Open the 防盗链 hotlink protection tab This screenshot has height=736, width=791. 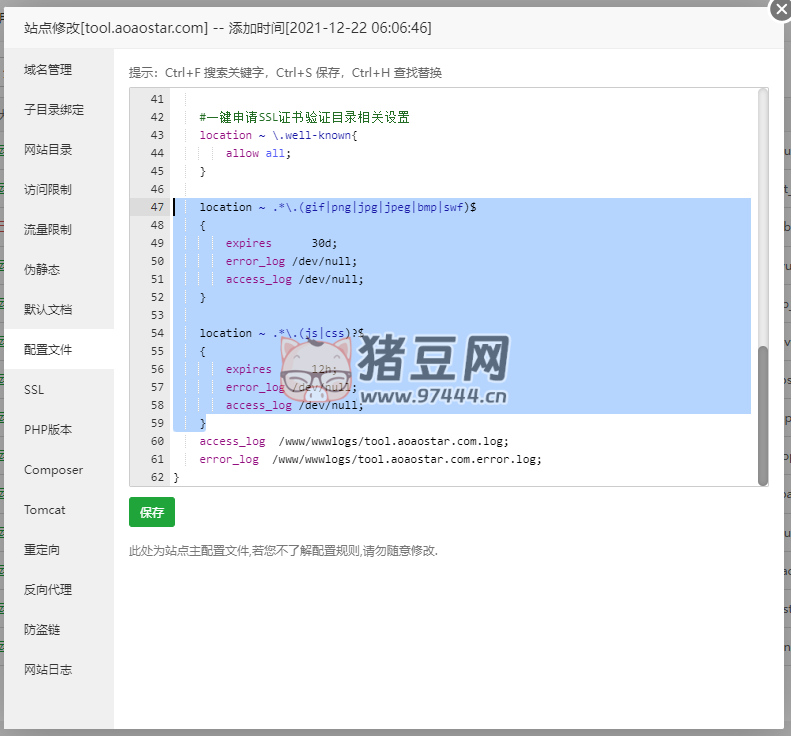(42, 630)
